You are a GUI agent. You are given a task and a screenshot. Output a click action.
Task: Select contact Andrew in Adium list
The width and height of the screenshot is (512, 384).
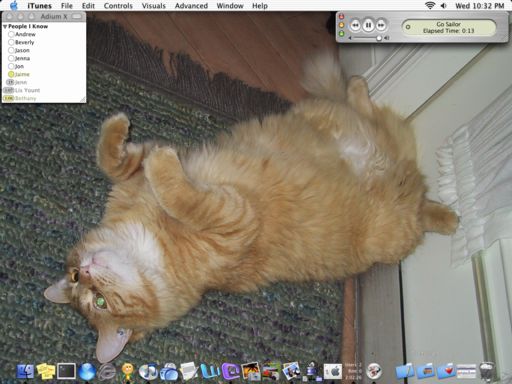tap(44, 34)
